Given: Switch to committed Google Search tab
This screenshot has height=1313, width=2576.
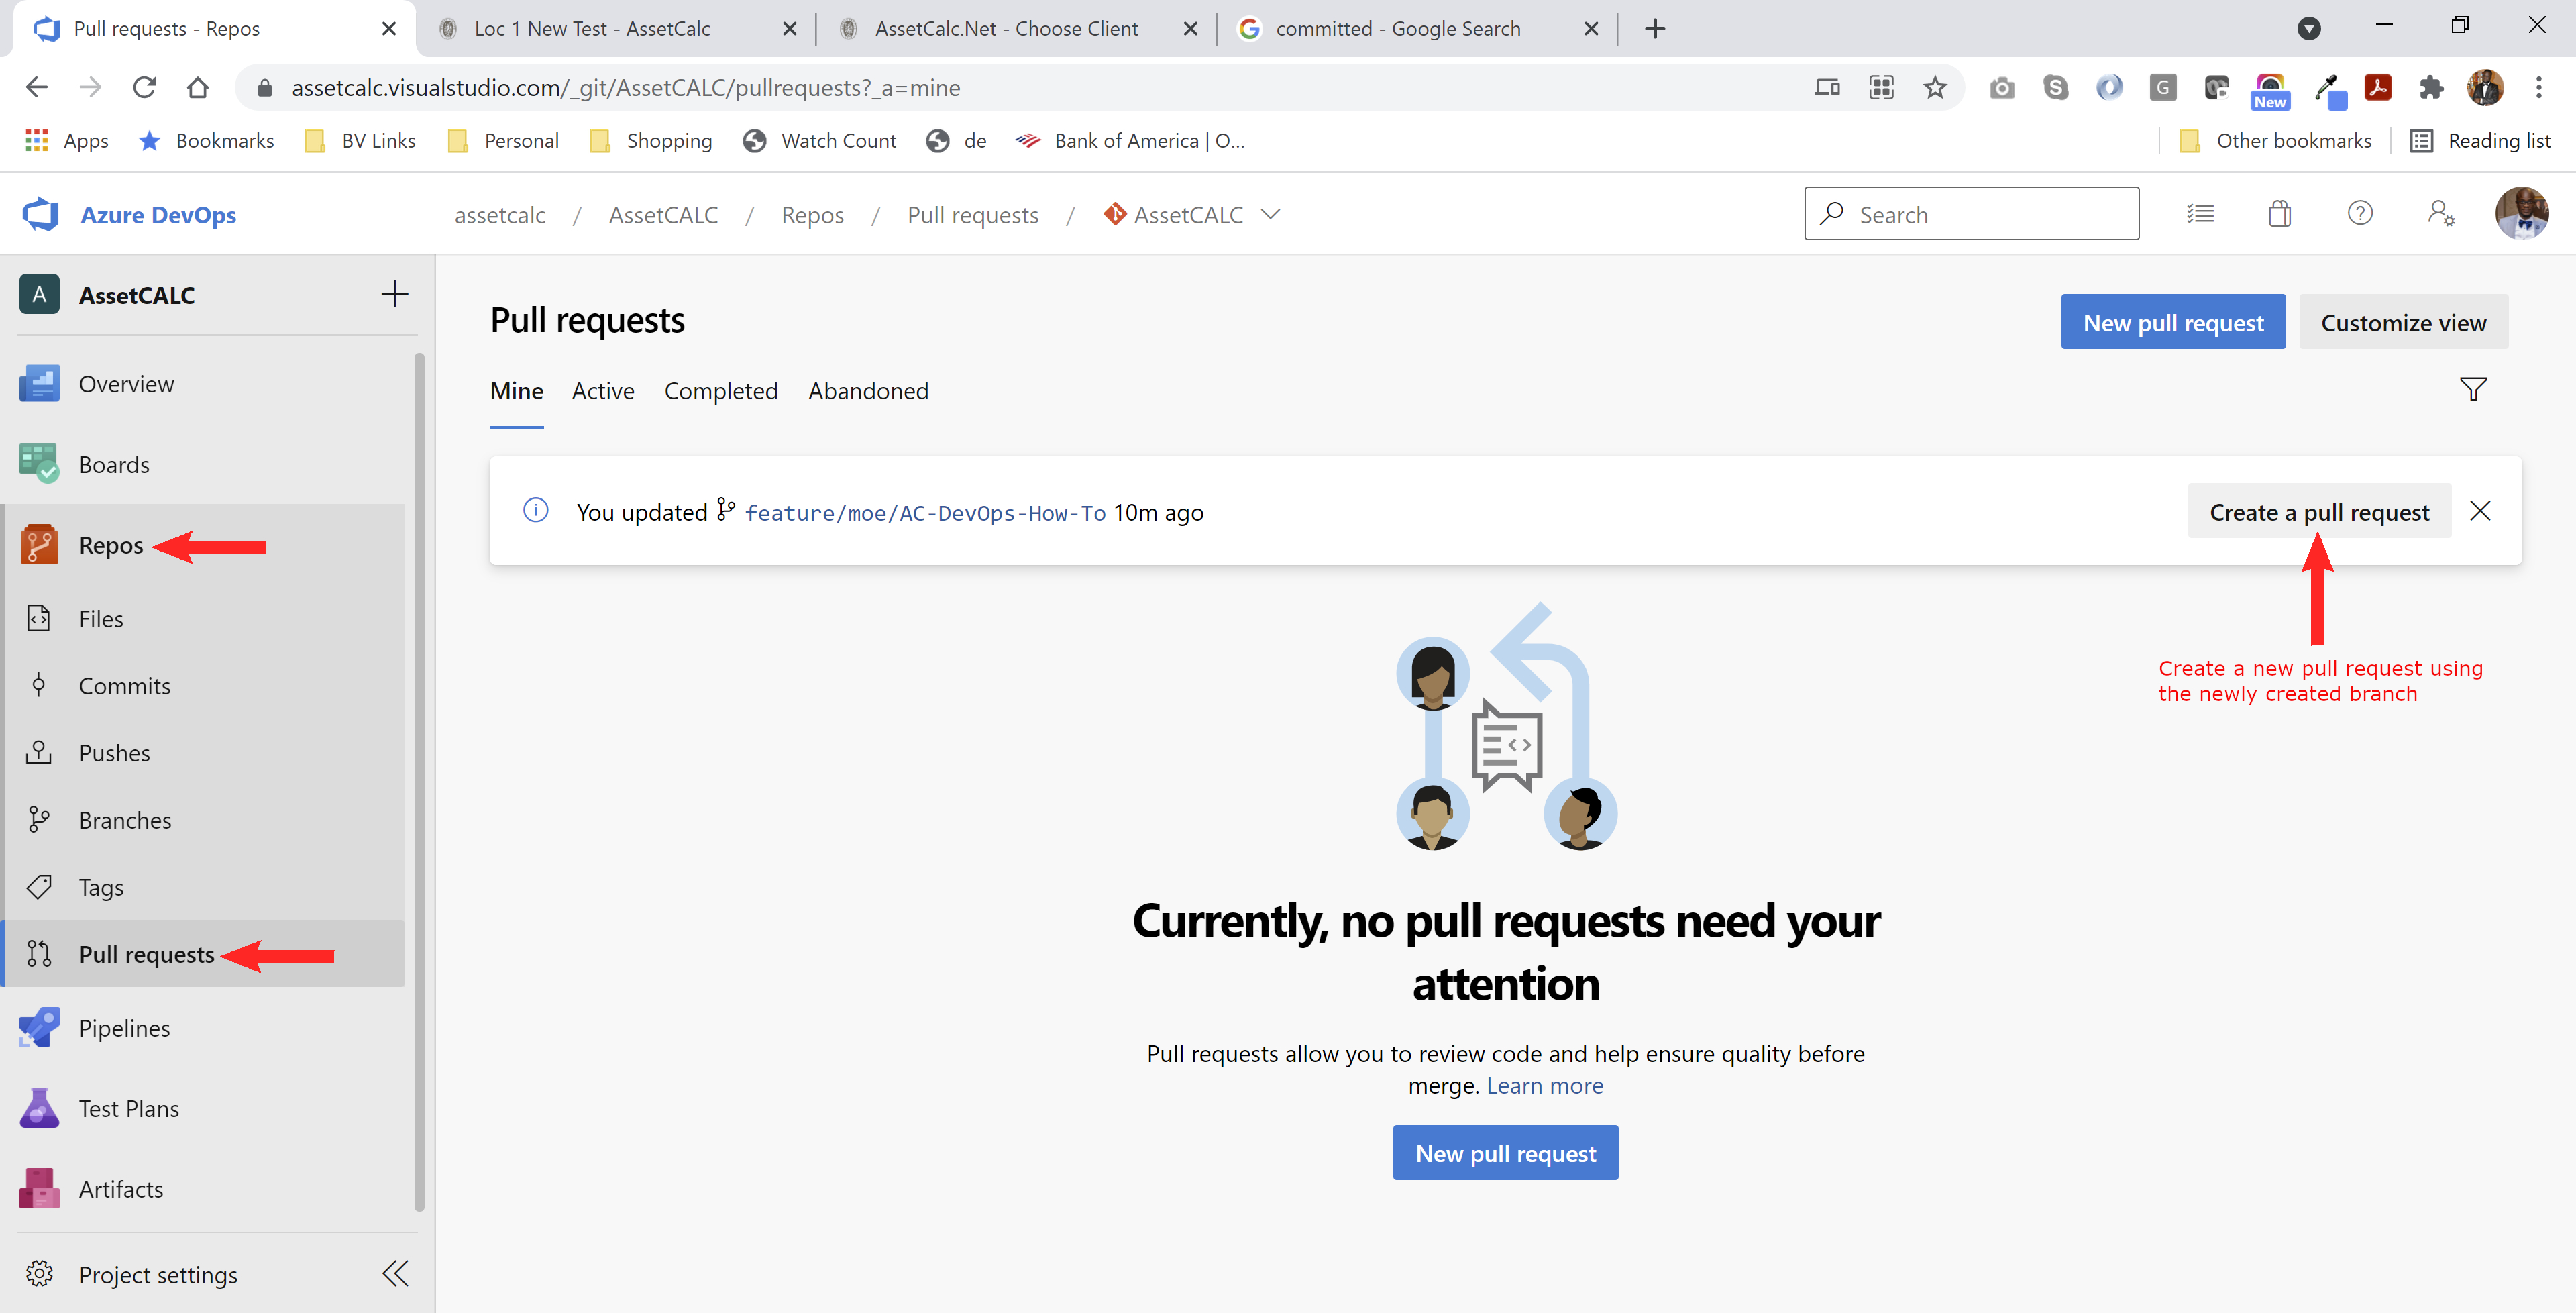Looking at the screenshot, I should [1418, 28].
